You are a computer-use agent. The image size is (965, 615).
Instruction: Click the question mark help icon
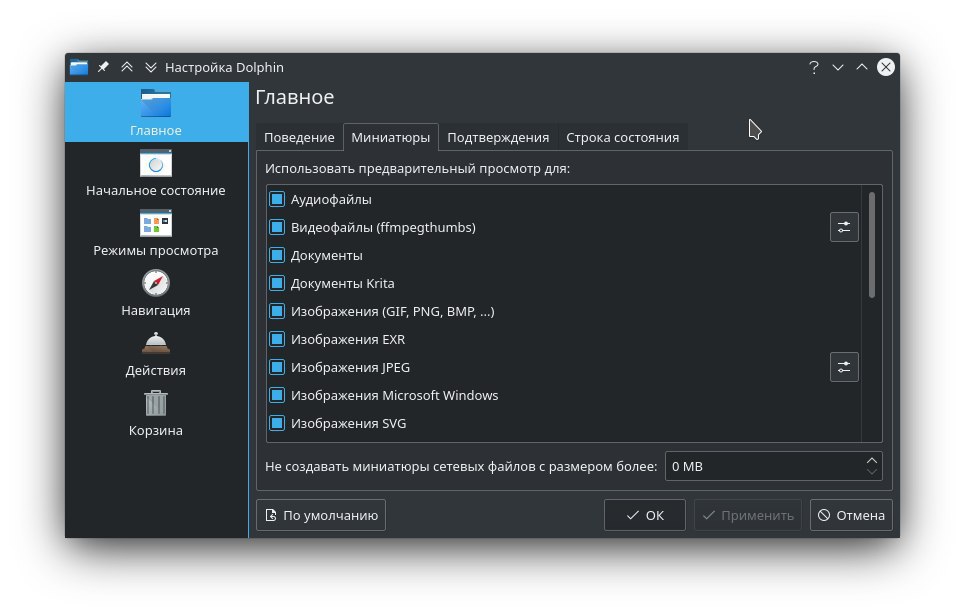[814, 67]
